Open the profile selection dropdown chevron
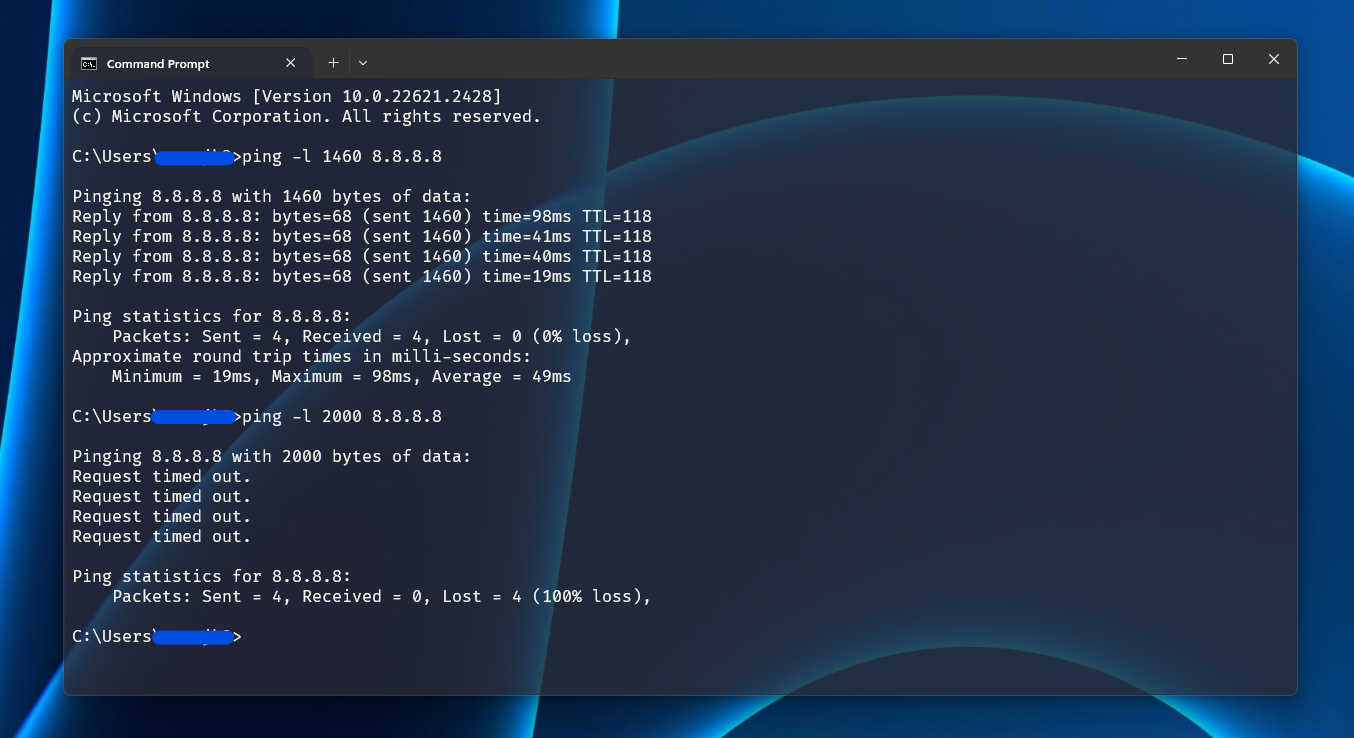This screenshot has height=738, width=1354. pyautogui.click(x=362, y=62)
